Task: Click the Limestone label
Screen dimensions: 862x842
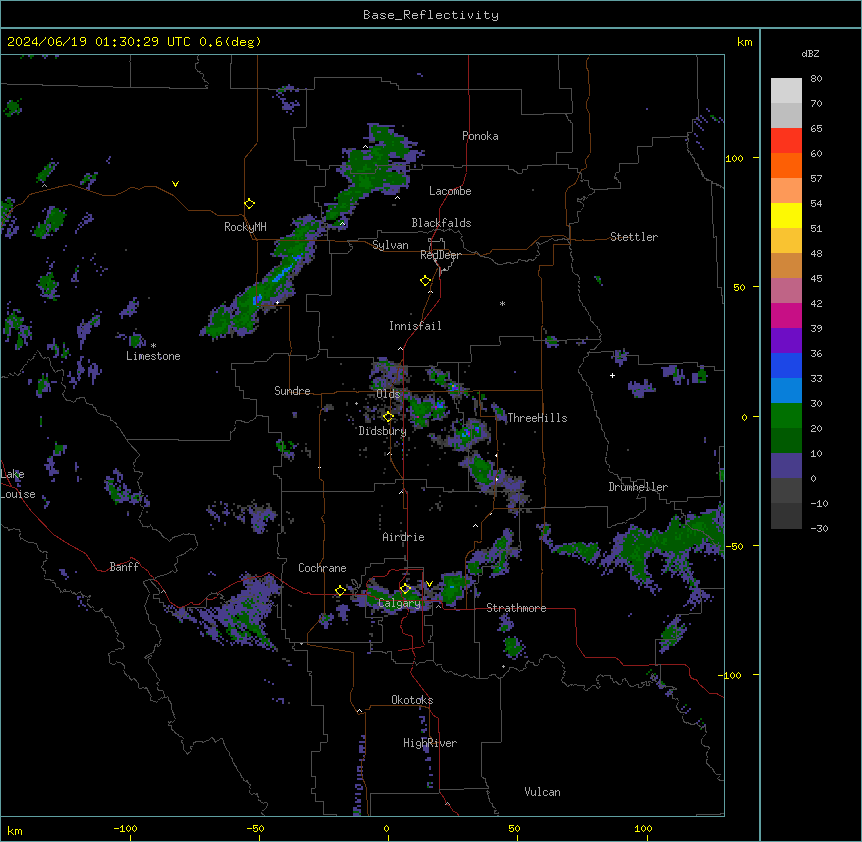Action: [x=153, y=356]
